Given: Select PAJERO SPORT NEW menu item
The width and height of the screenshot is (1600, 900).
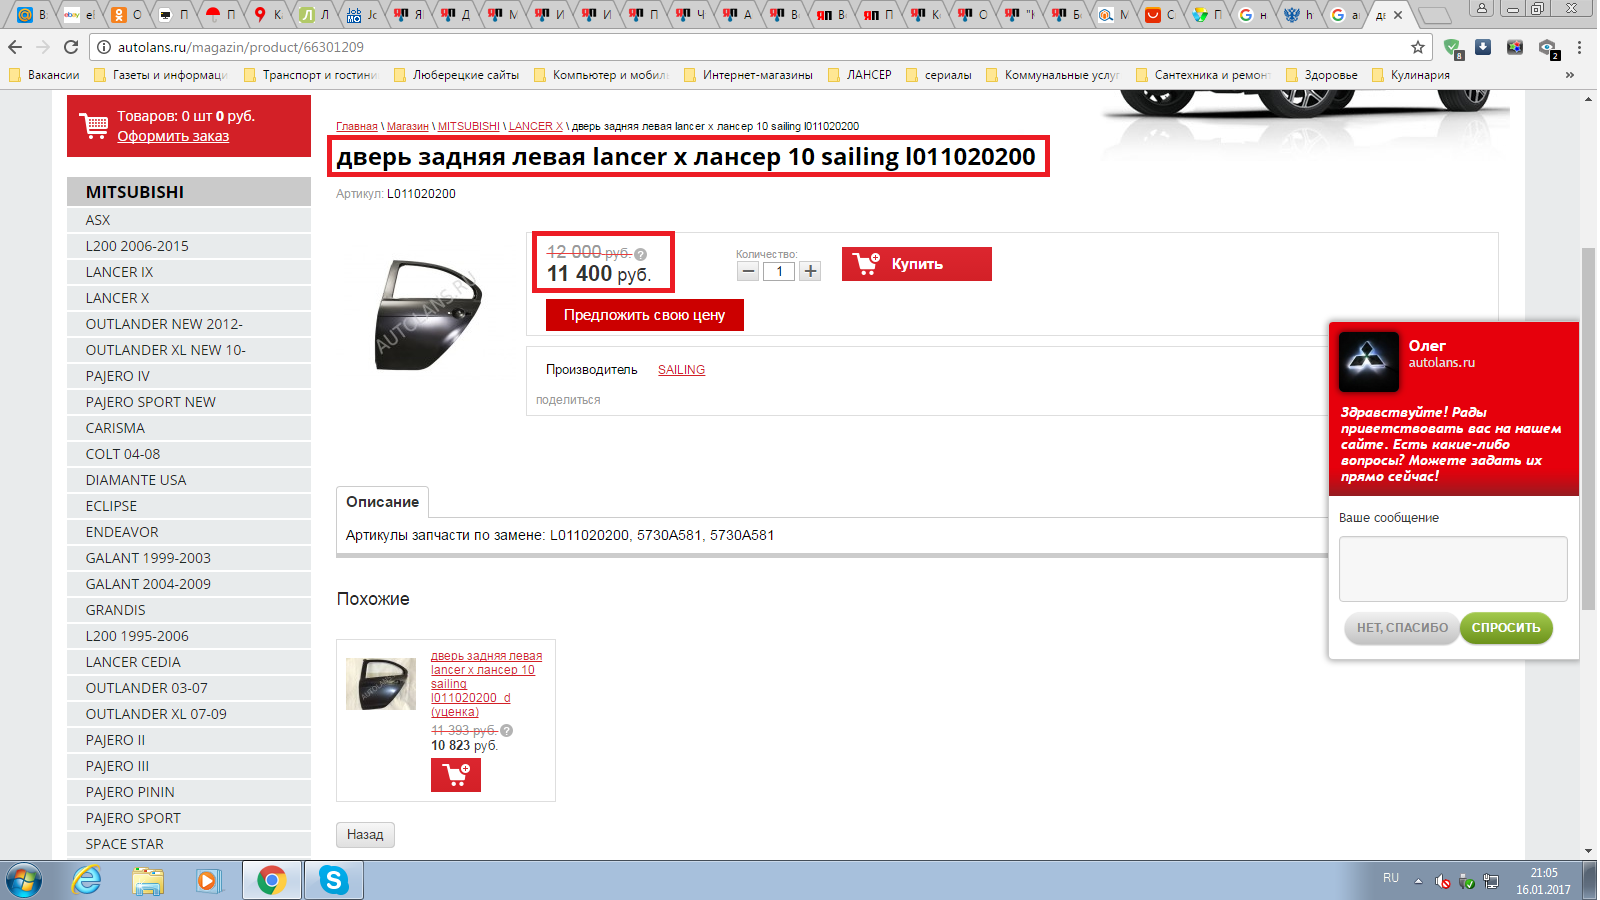Looking at the screenshot, I should (x=189, y=402).
